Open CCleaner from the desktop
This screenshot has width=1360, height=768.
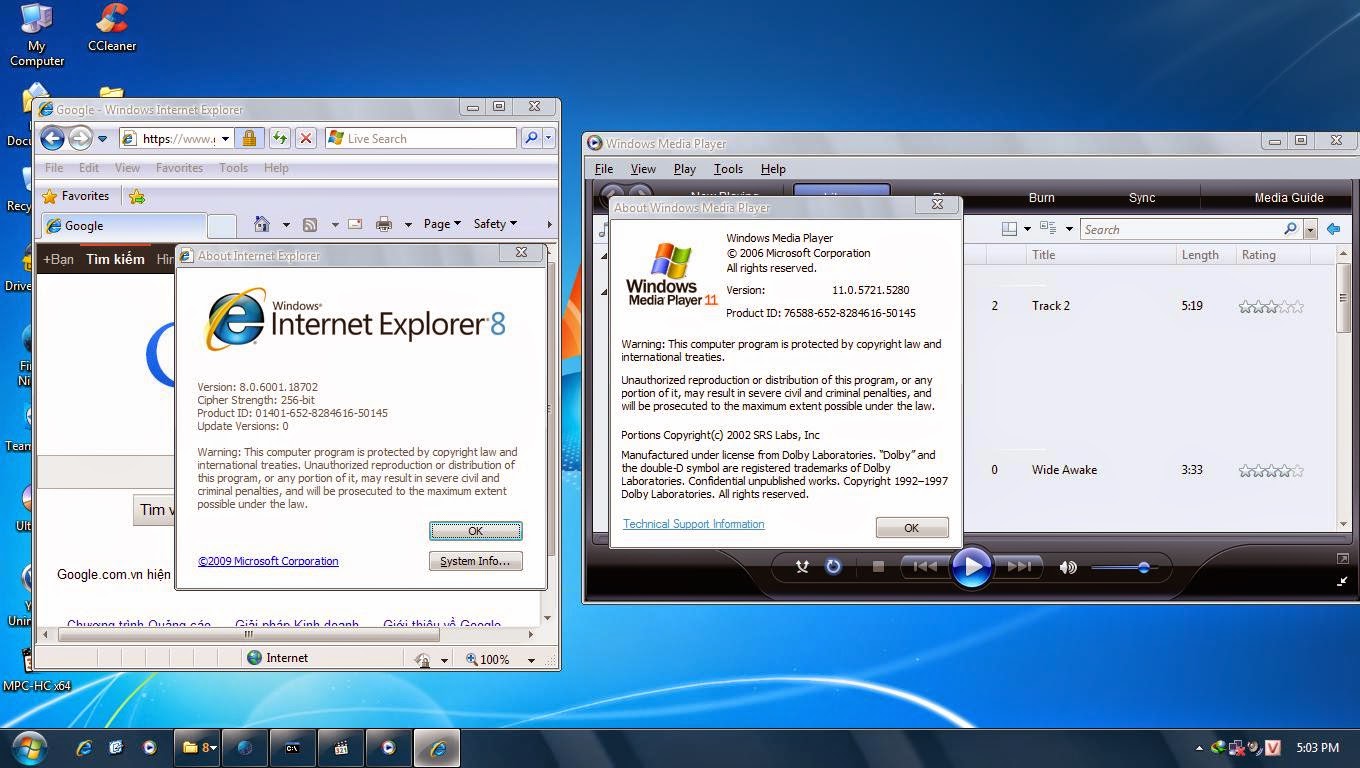112,28
